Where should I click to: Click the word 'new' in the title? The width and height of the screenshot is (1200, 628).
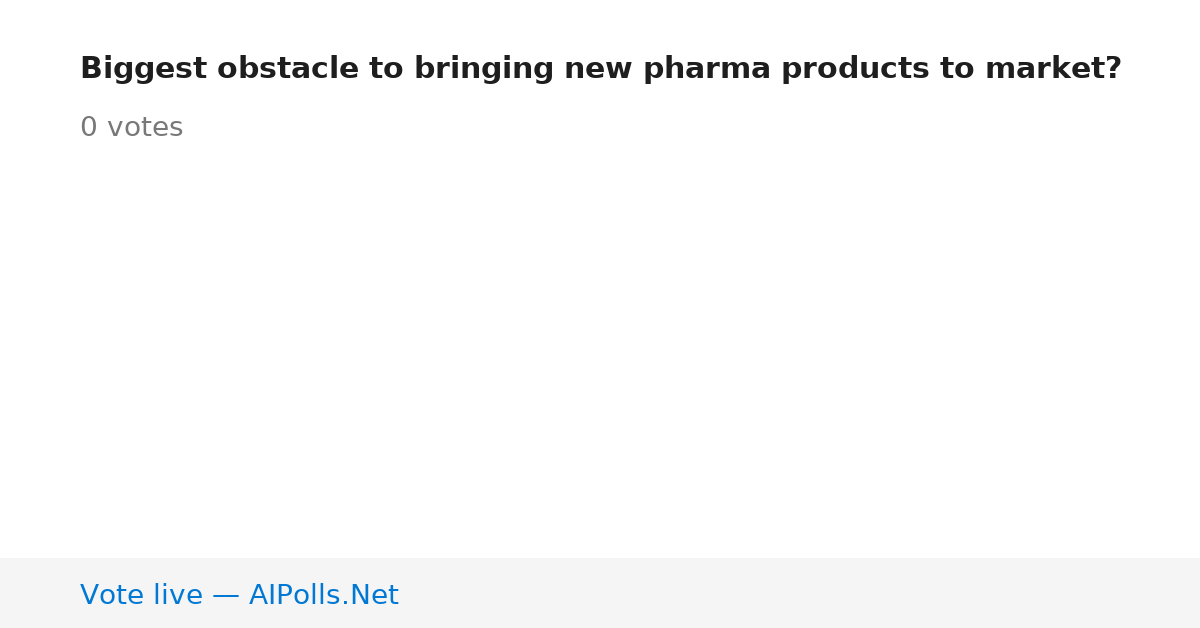point(598,69)
